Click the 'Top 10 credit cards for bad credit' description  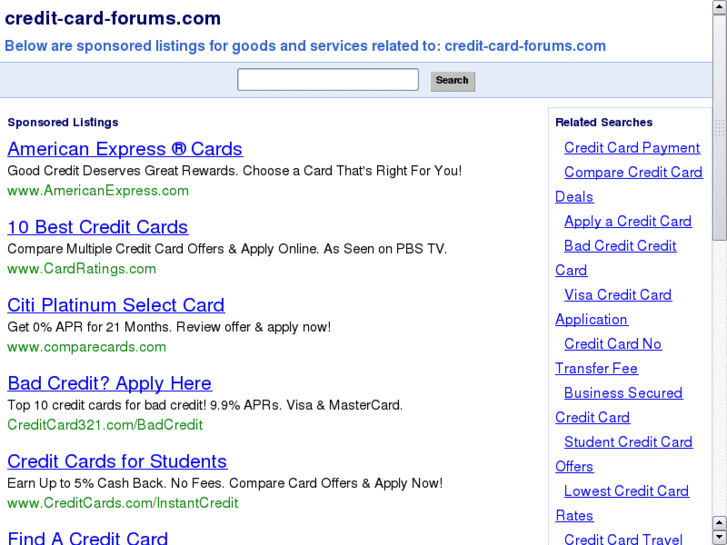(205, 405)
